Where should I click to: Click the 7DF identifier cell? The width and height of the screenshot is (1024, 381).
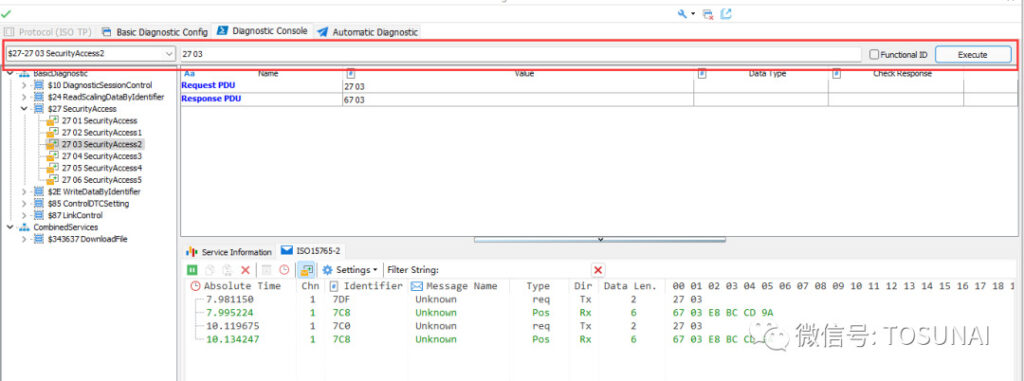pyautogui.click(x=341, y=299)
